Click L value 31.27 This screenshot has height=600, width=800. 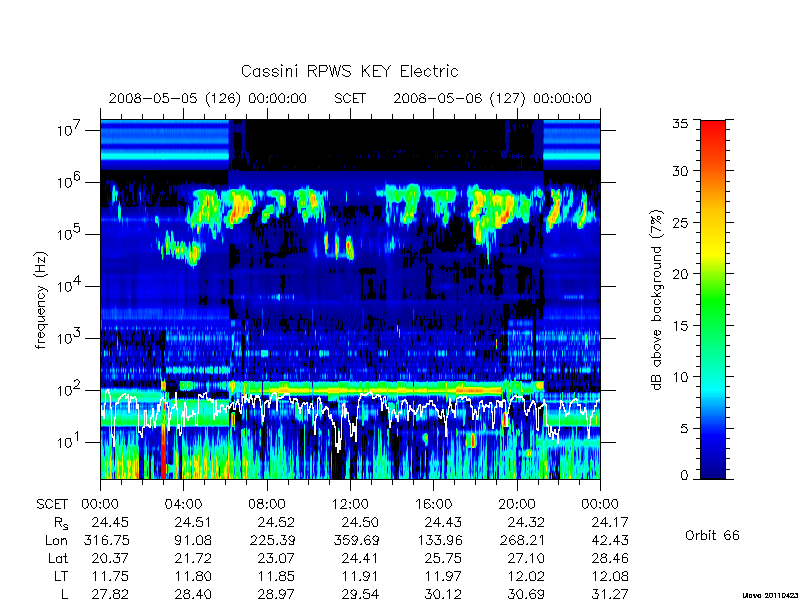[x=609, y=594]
